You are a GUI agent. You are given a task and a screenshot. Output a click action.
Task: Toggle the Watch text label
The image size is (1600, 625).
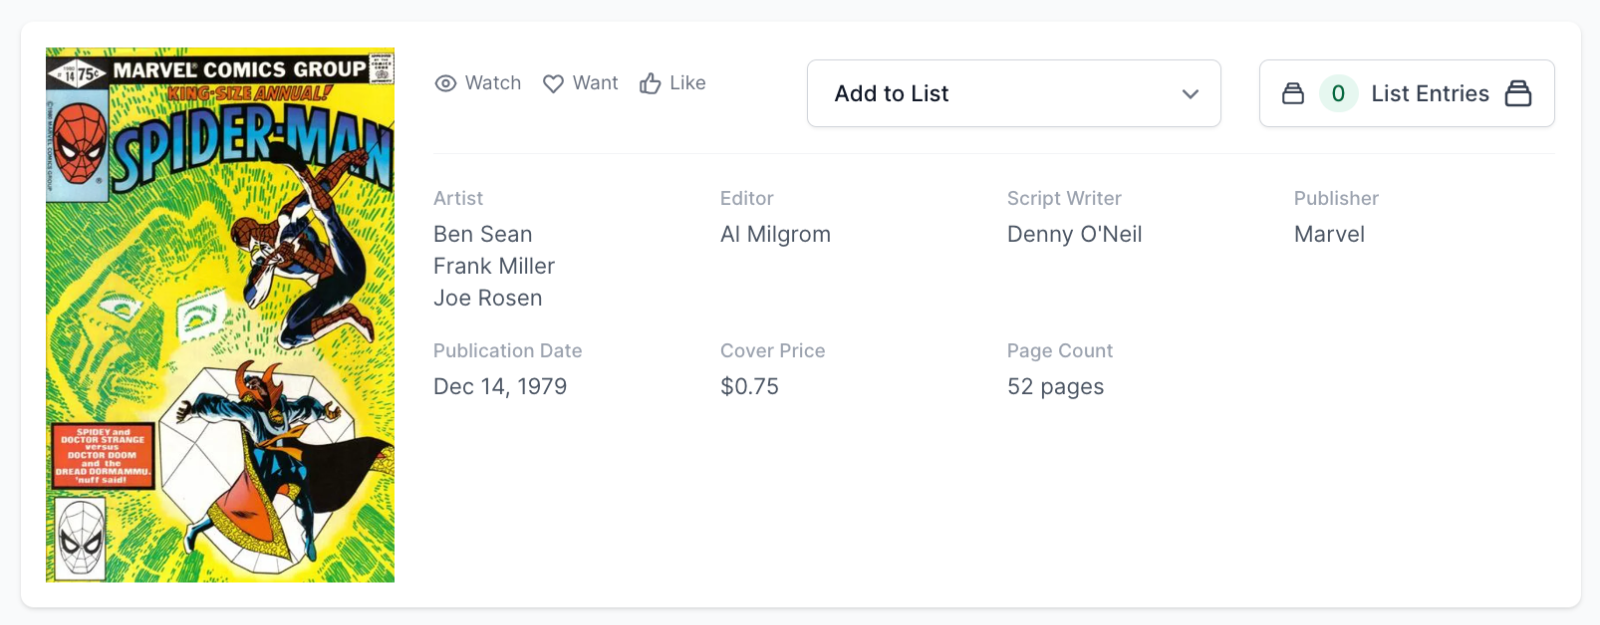493,83
